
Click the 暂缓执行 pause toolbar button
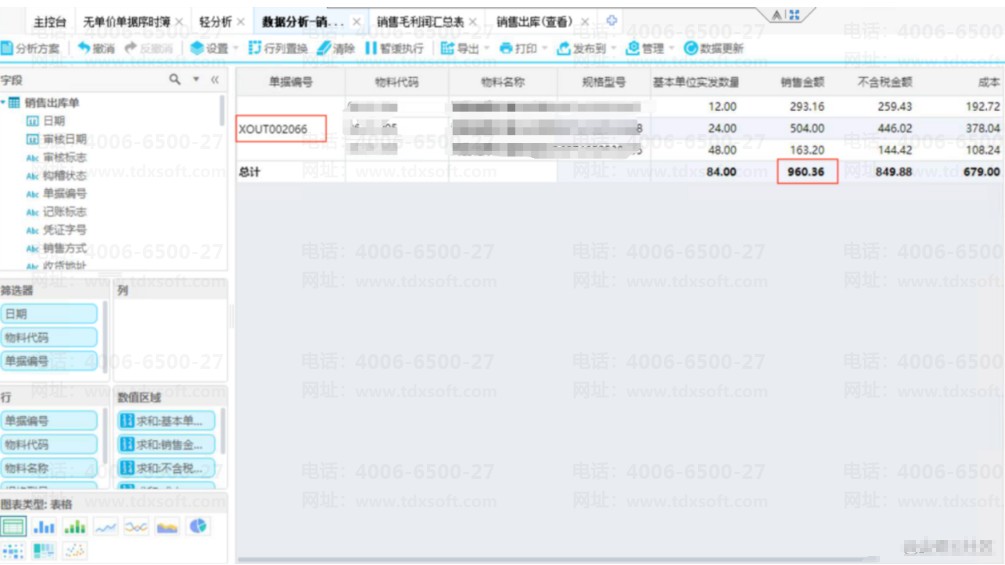[x=394, y=48]
